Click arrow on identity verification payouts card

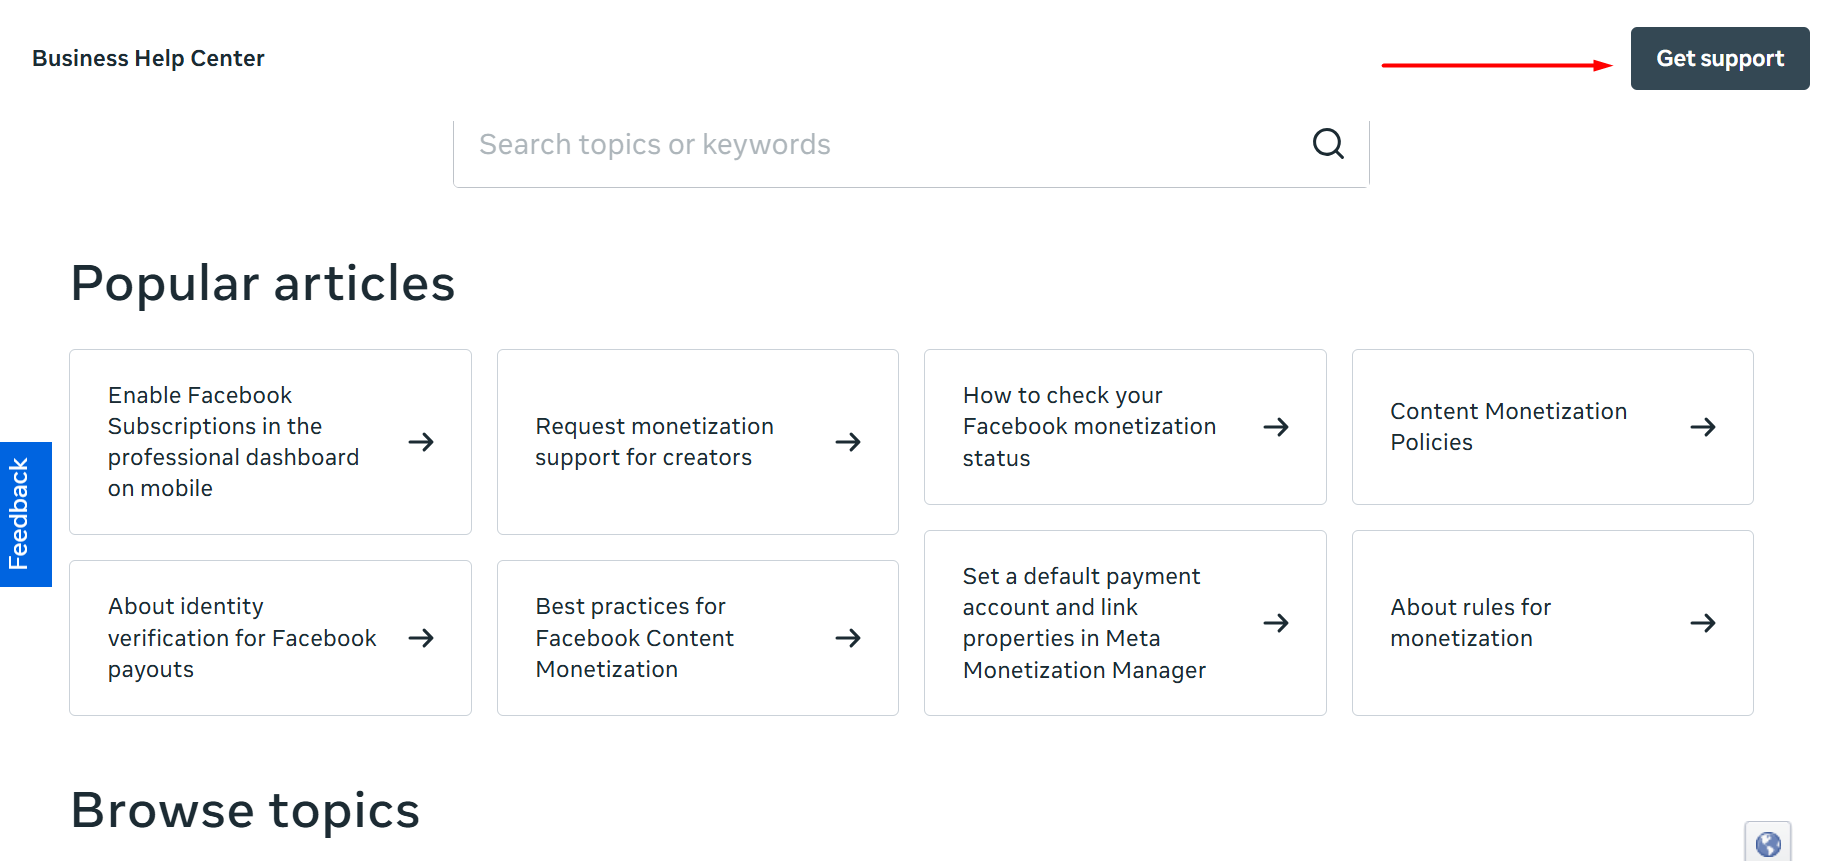tap(421, 638)
